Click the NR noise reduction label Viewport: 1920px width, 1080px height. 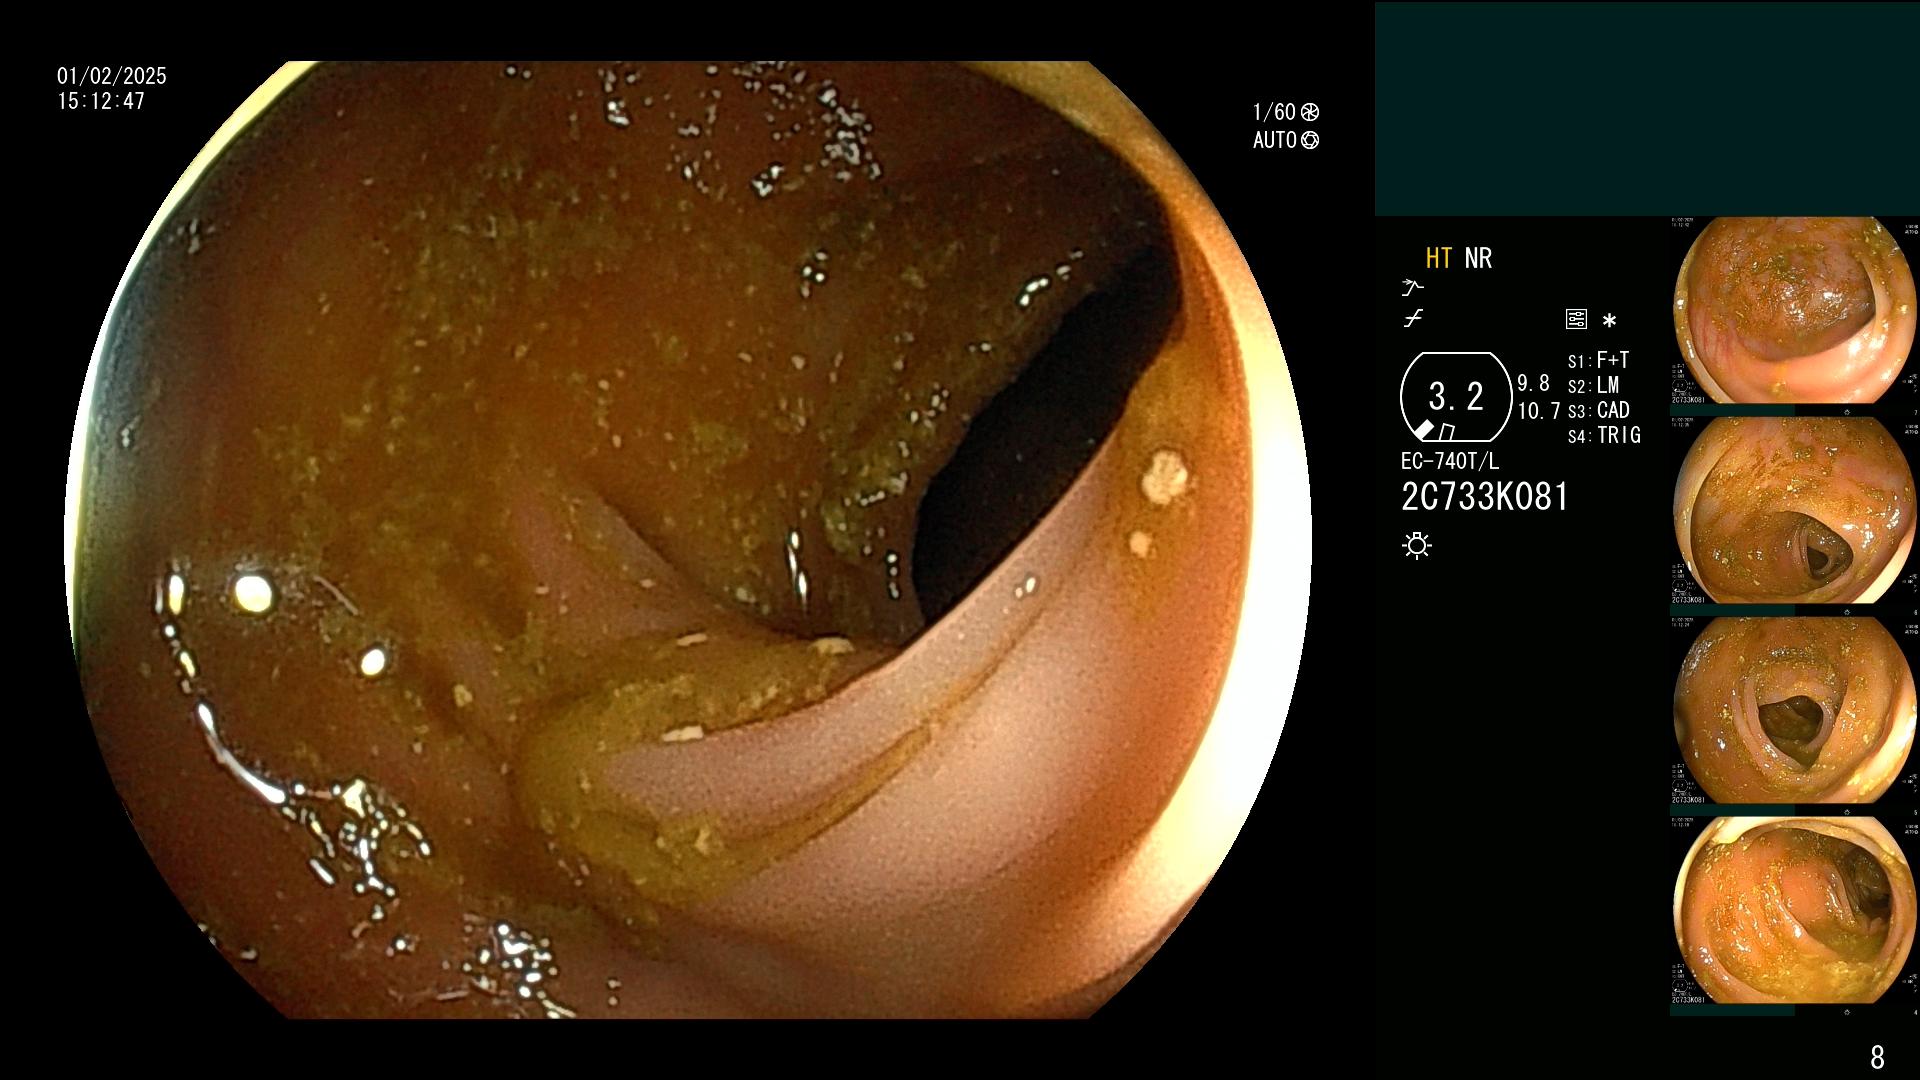click(x=1478, y=258)
